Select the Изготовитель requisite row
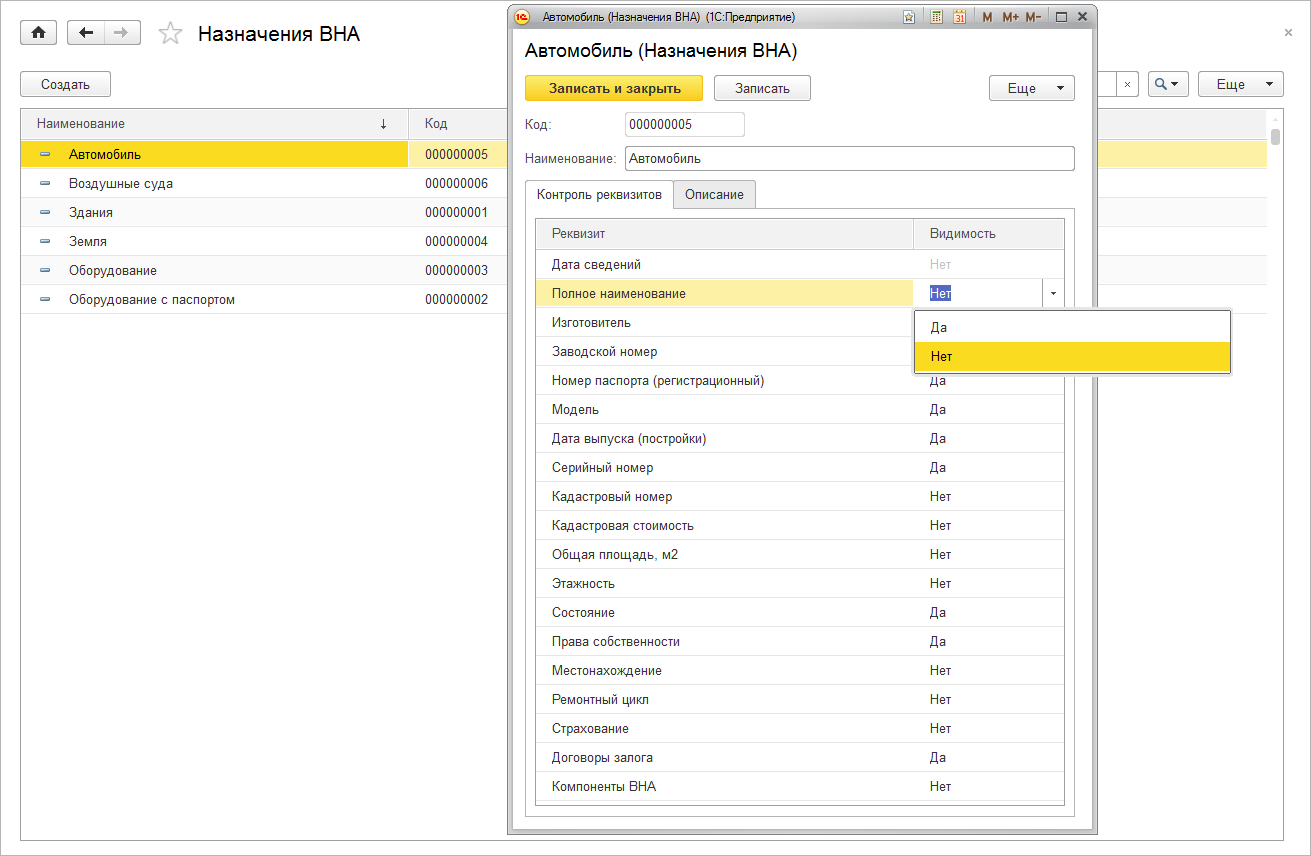The image size is (1311, 856). [x=725, y=323]
